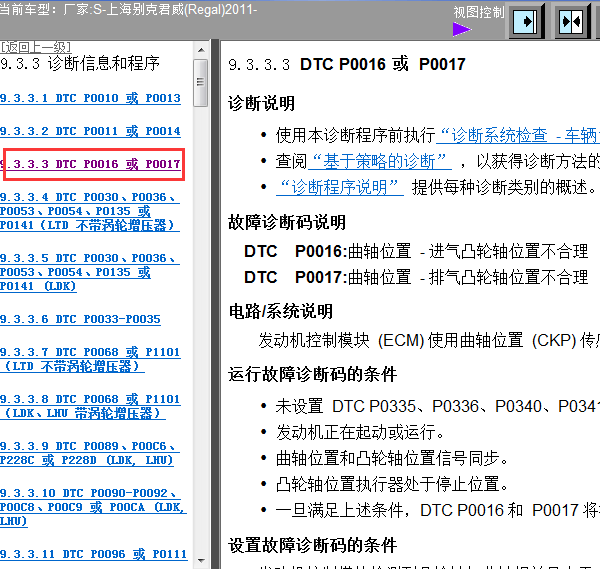Click the 9.3.3 诊断信息和程序 title

coord(80,64)
